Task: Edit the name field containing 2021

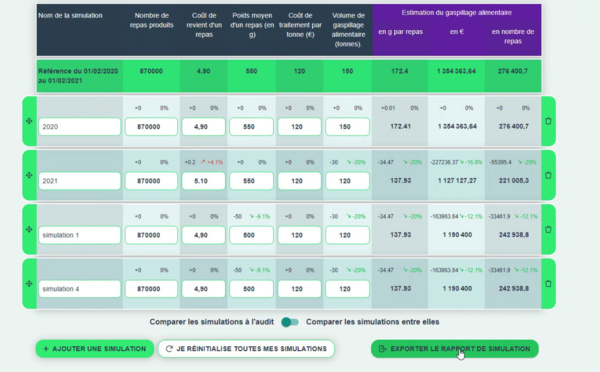Action: (x=80, y=181)
